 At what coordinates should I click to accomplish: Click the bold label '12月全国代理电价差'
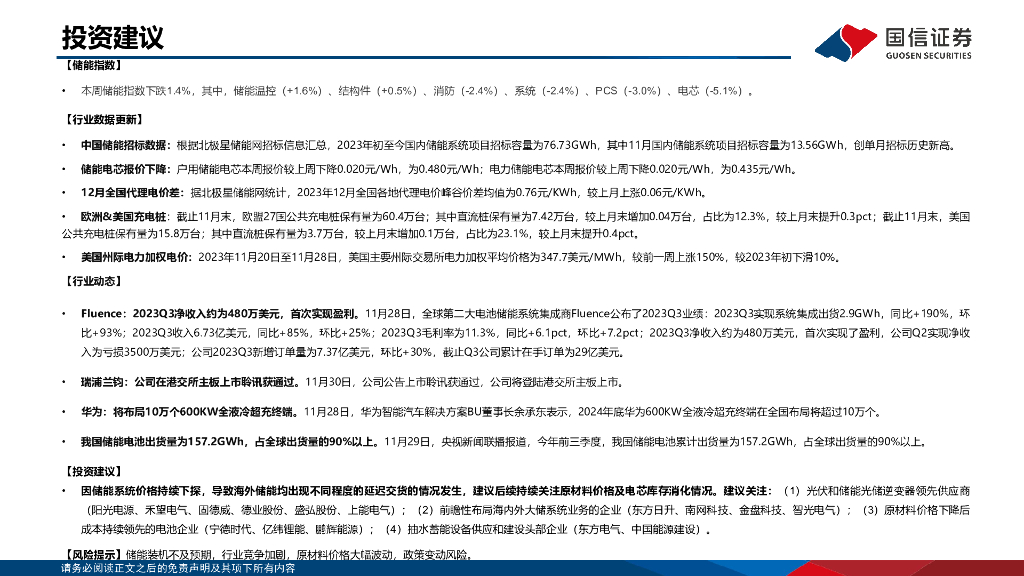point(130,193)
